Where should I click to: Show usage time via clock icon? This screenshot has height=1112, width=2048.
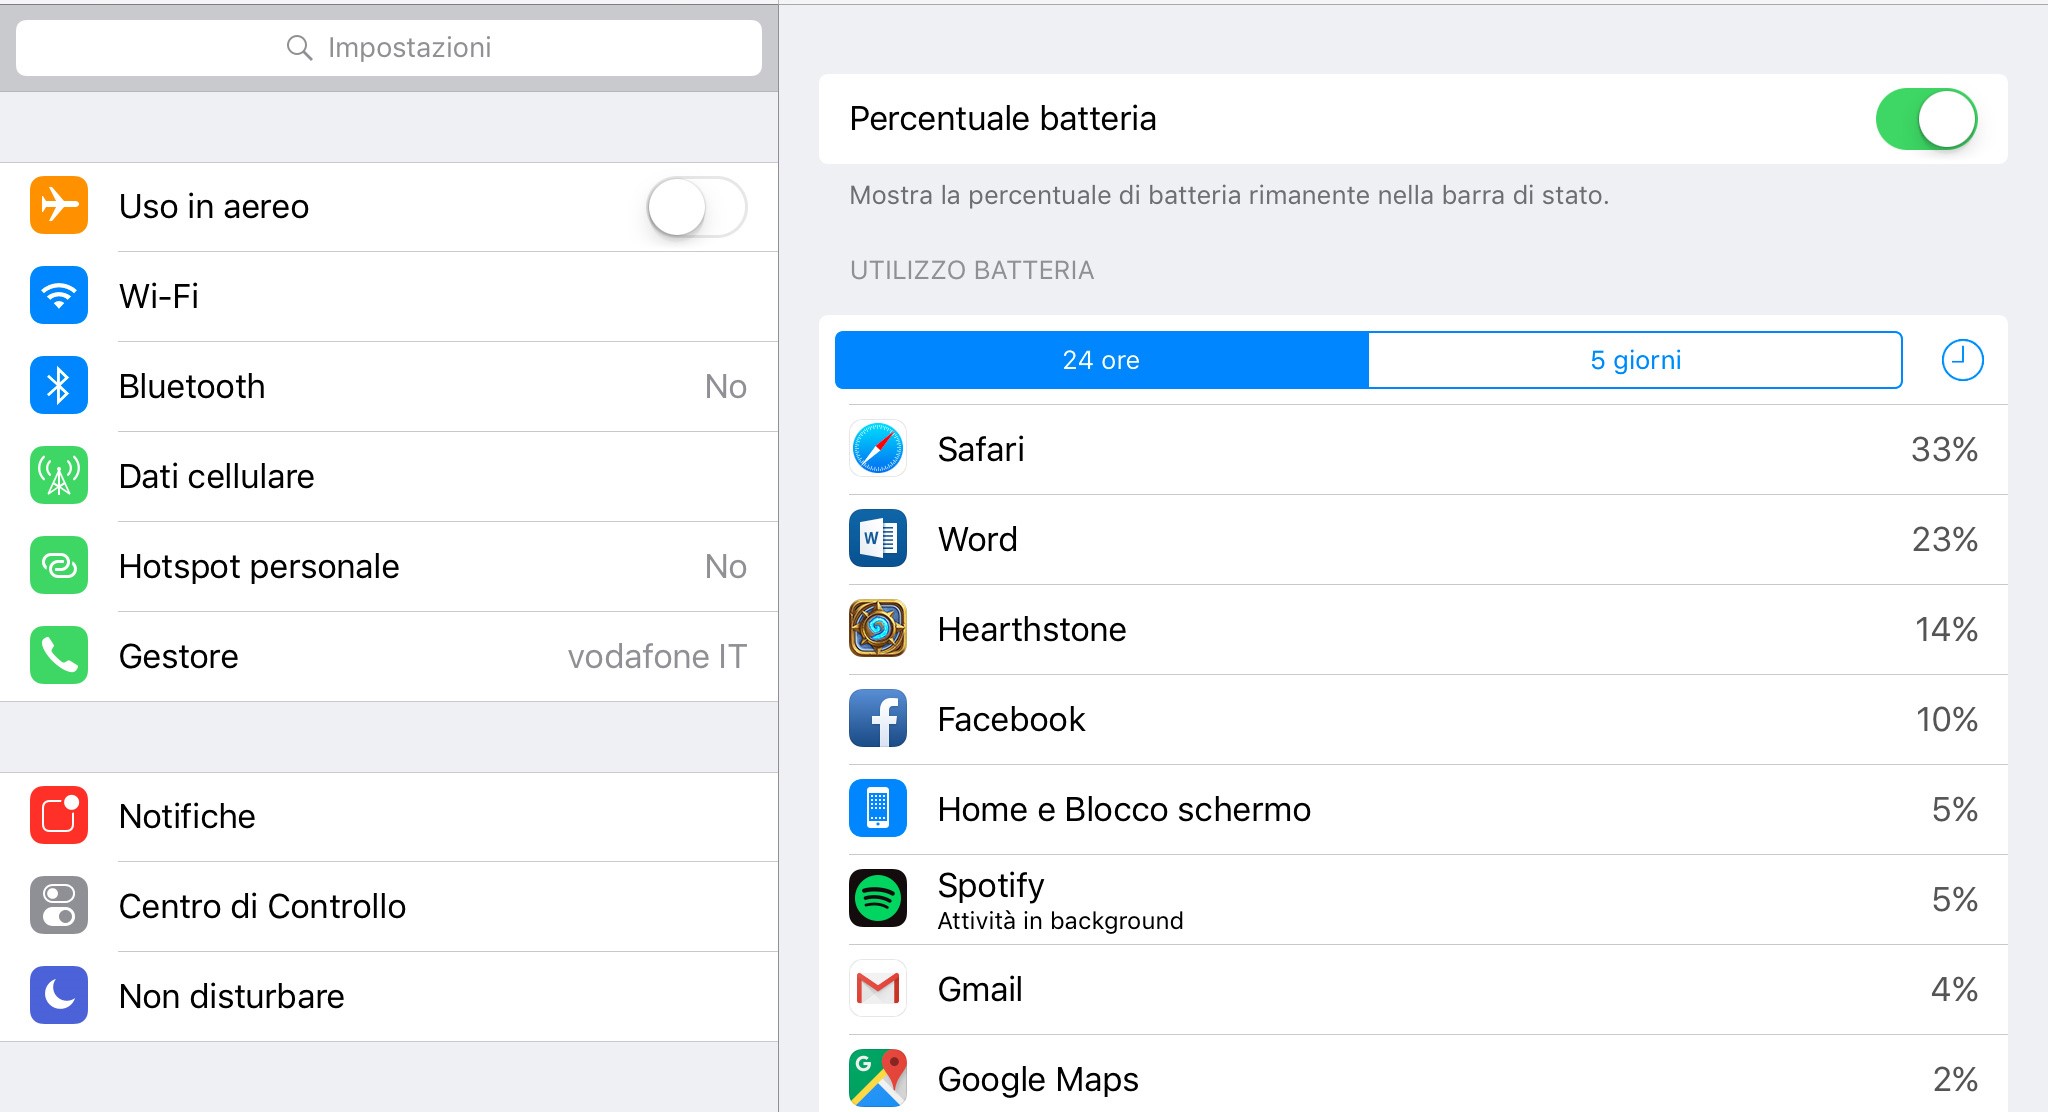click(x=1962, y=360)
